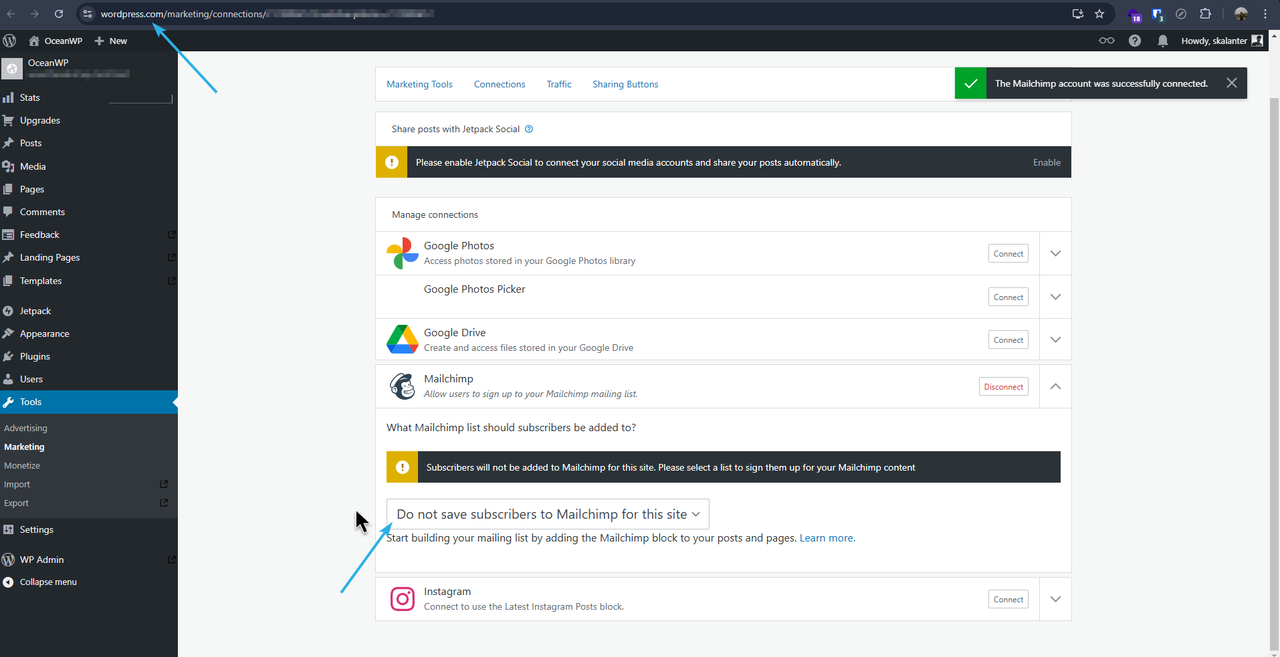The height and width of the screenshot is (657, 1280).
Task: Click the WordPress logo in admin bar
Action: tap(10, 41)
